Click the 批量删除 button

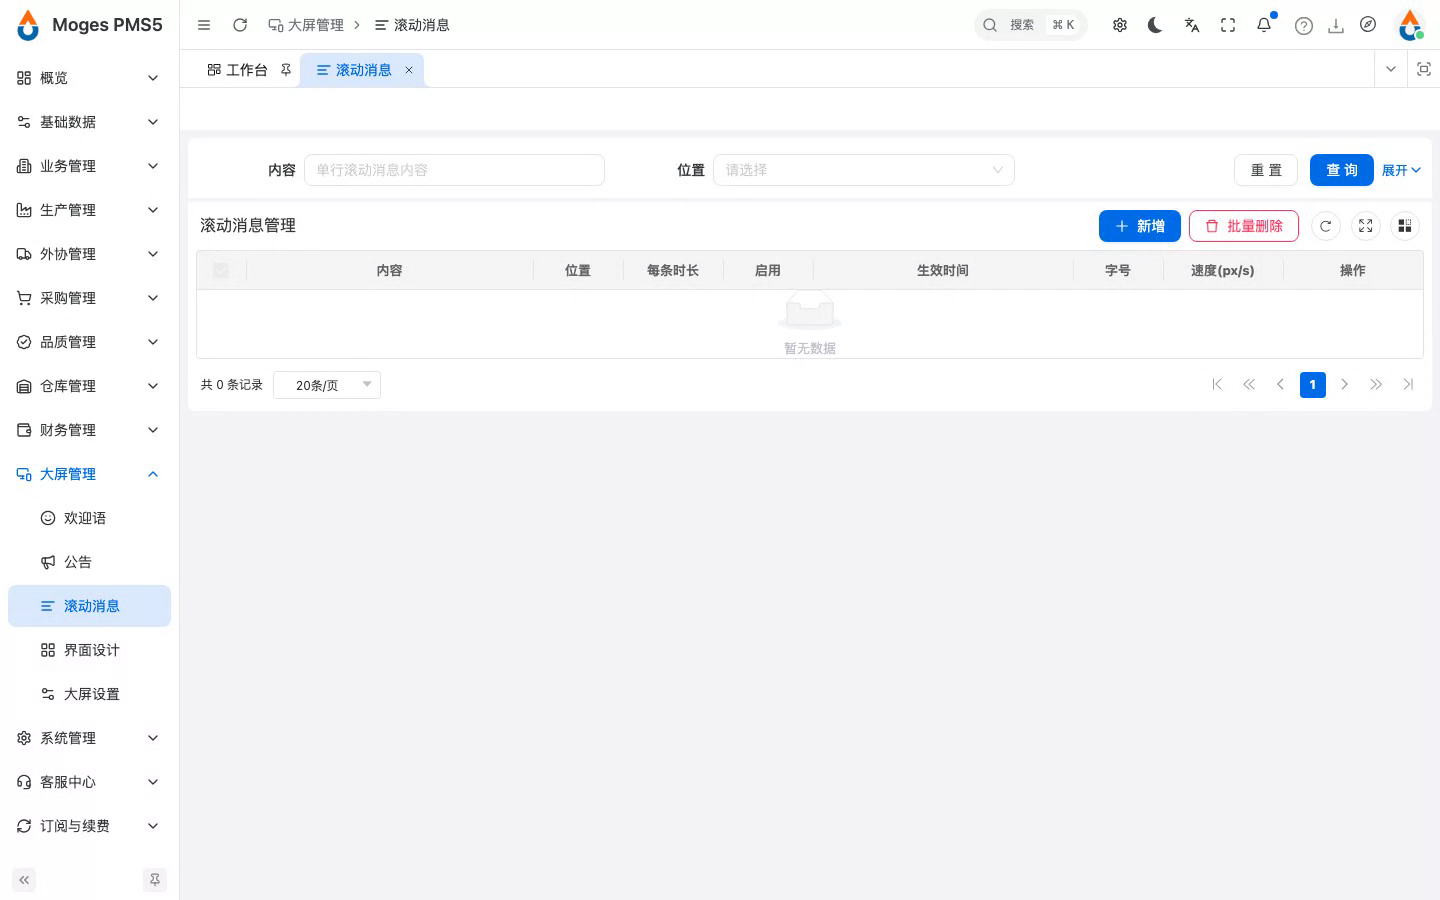pyautogui.click(x=1244, y=226)
